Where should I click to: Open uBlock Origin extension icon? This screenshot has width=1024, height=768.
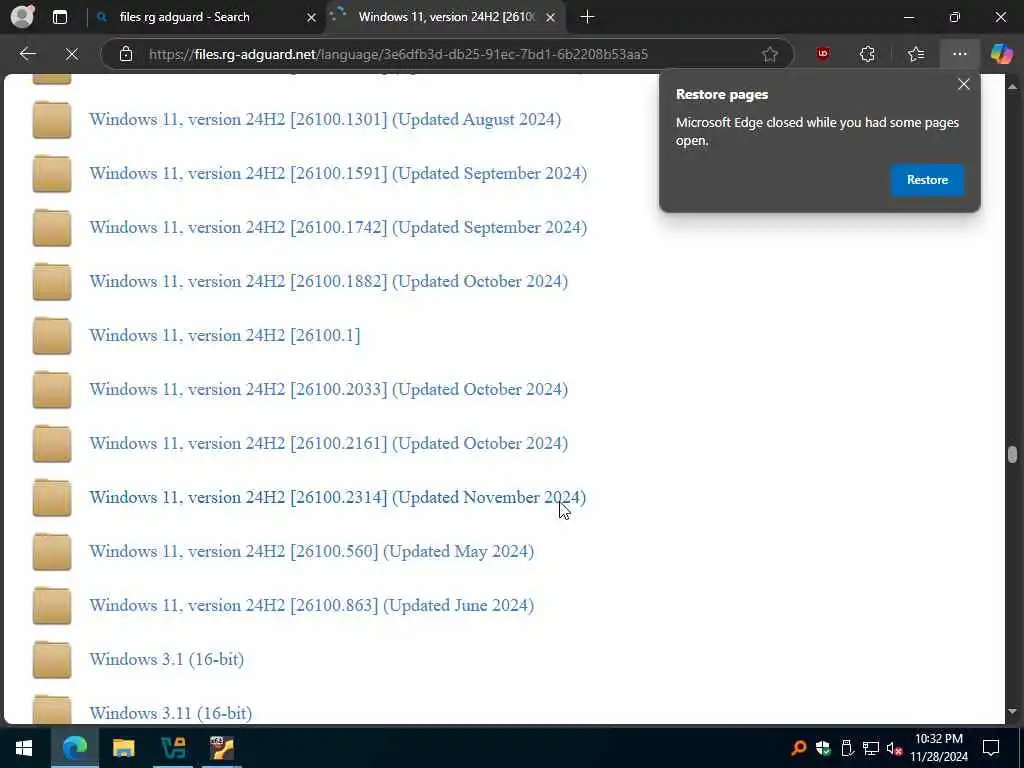(x=823, y=54)
